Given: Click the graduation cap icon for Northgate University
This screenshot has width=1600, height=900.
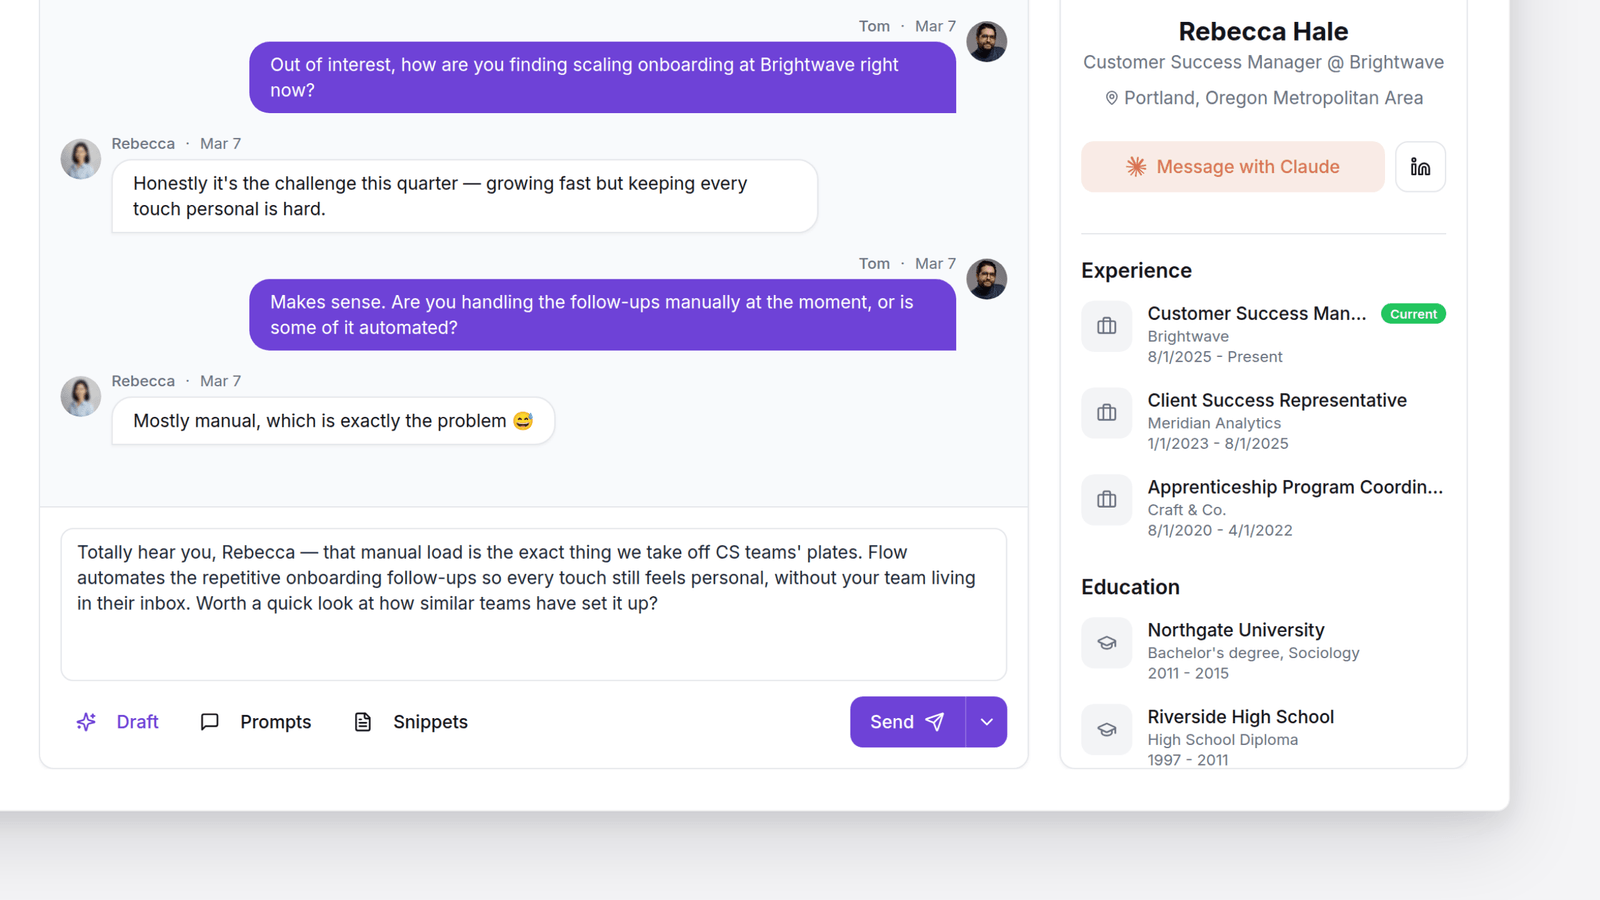Looking at the screenshot, I should [1106, 643].
